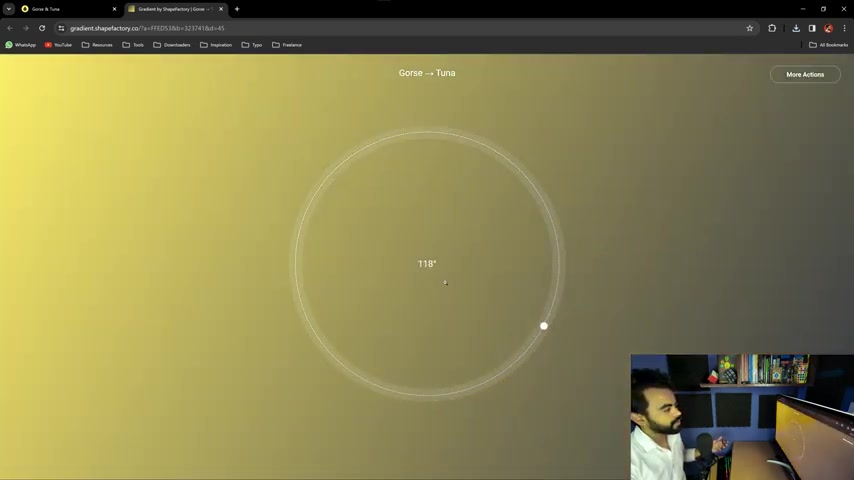Select the Gradient by ShapeFactory tab
Image resolution: width=854 pixels, height=480 pixels.
170,9
